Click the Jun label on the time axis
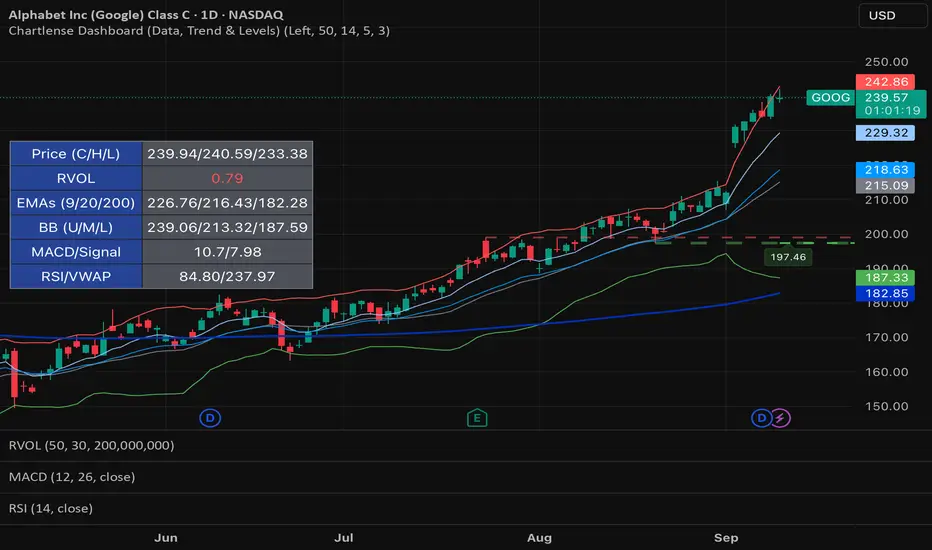 (166, 538)
